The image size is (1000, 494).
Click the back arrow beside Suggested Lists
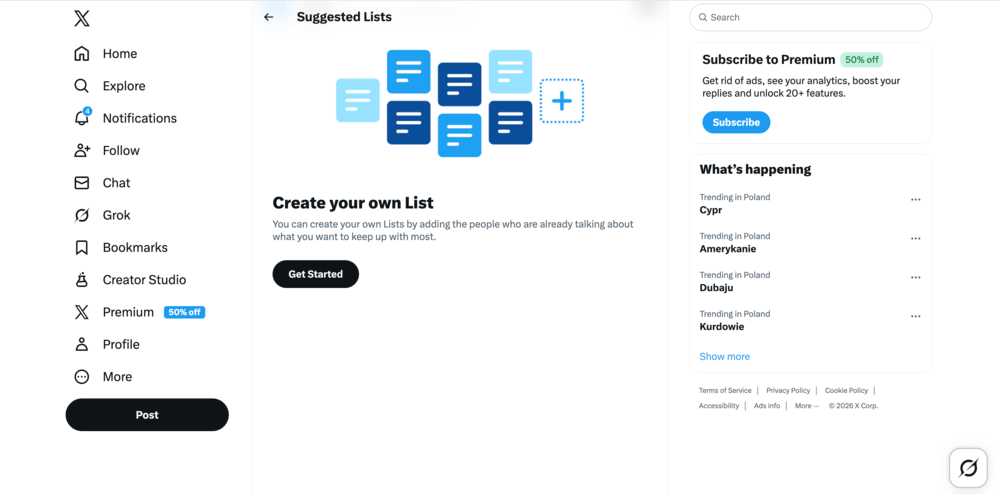click(268, 17)
